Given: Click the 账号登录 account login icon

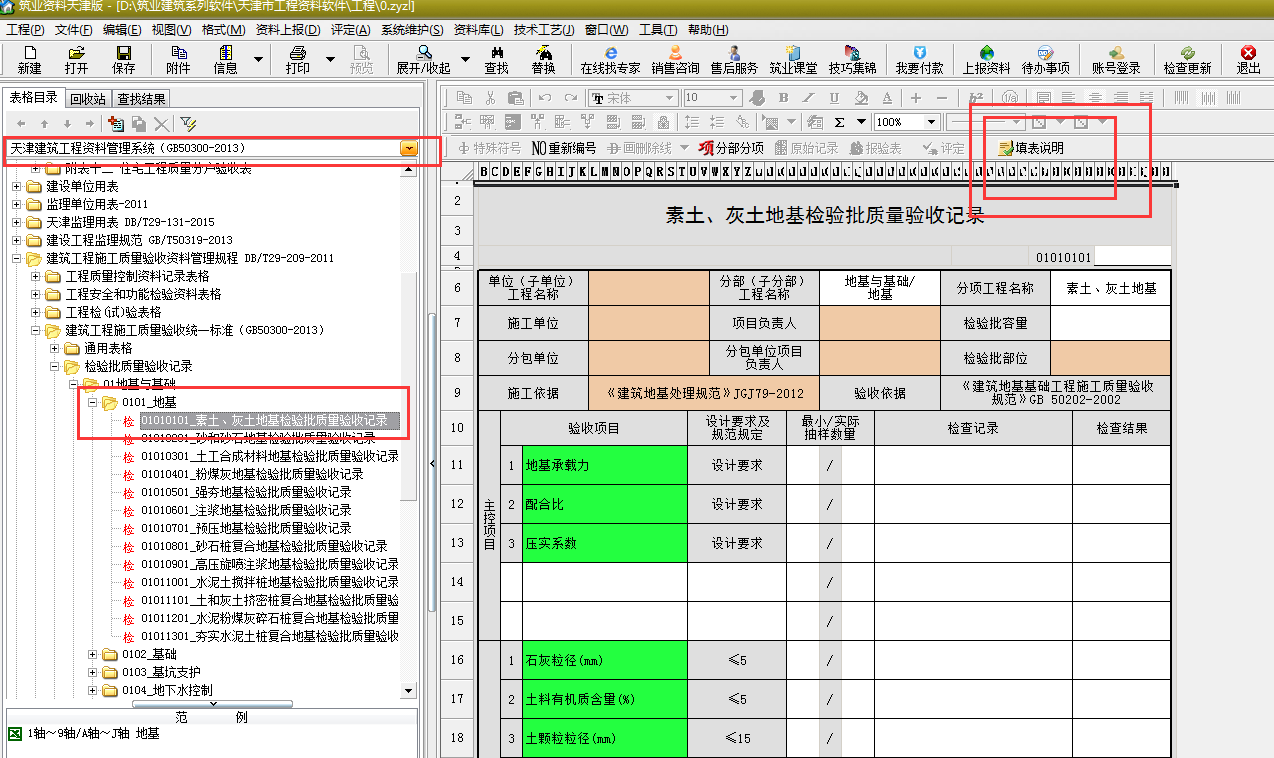Looking at the screenshot, I should (1115, 59).
